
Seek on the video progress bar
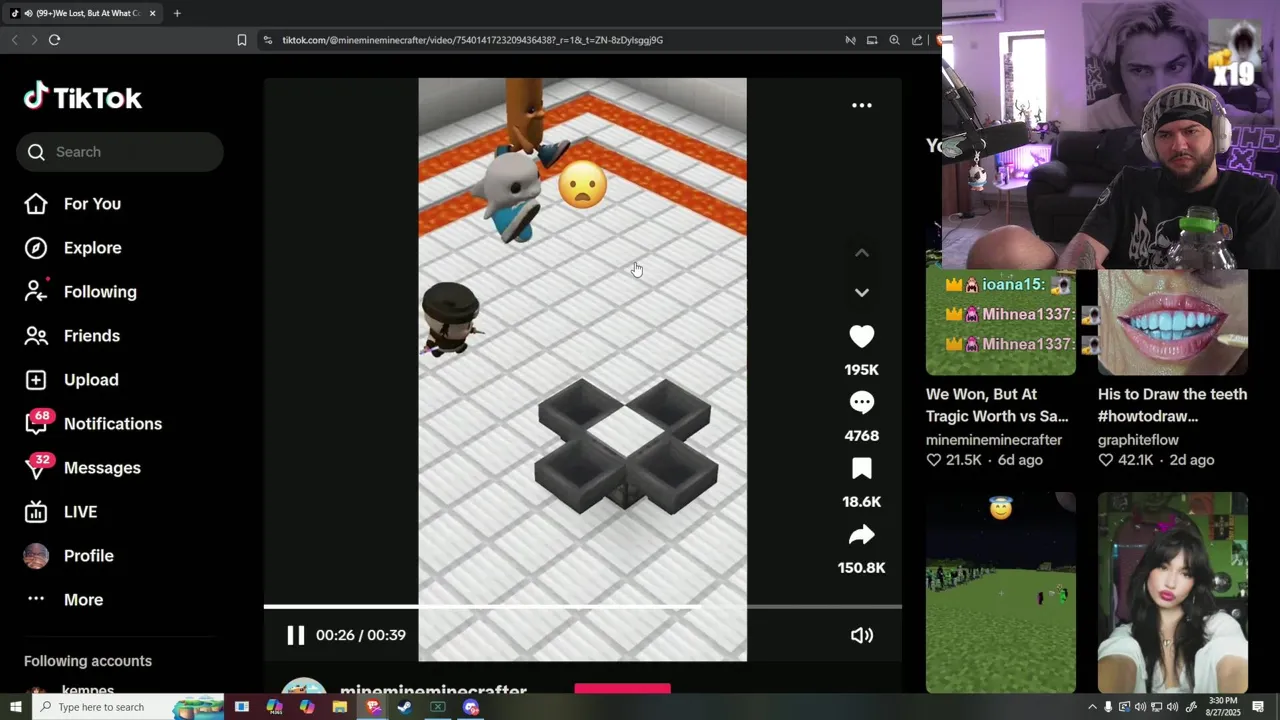[x=583, y=607]
